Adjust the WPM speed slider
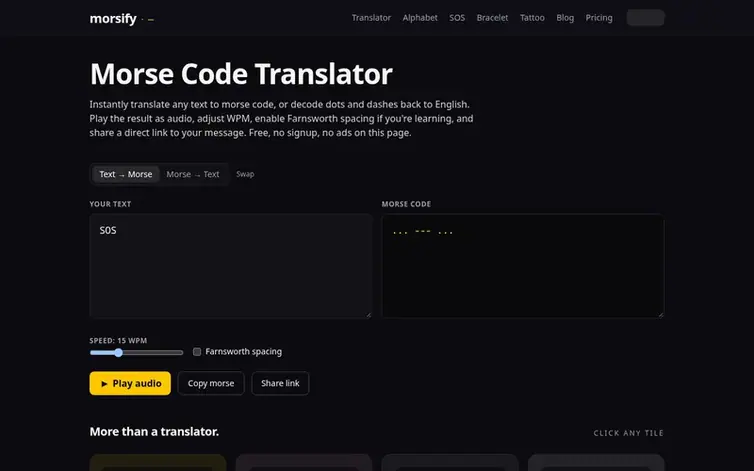Viewport: 754px width, 471px height. [x=136, y=353]
